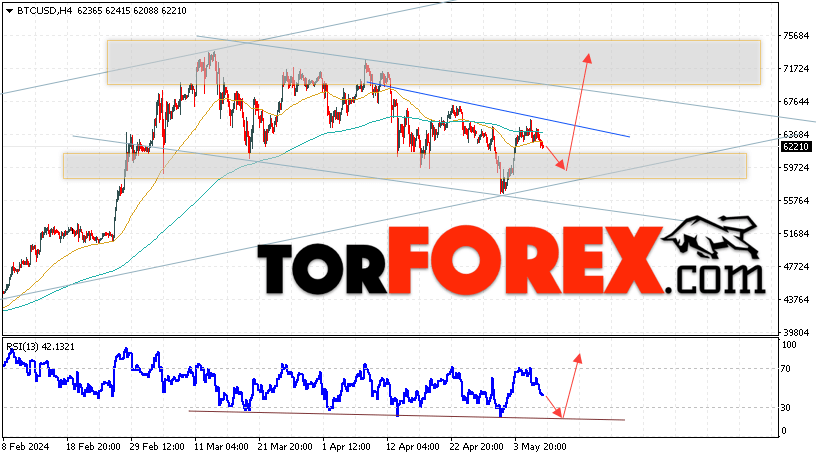Click the RSI 70 level label
Screen dimensions: 819x458
786,369
